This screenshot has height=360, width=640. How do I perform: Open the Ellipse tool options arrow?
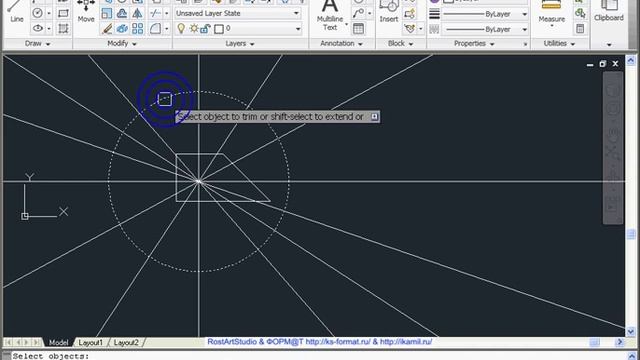(49, 29)
